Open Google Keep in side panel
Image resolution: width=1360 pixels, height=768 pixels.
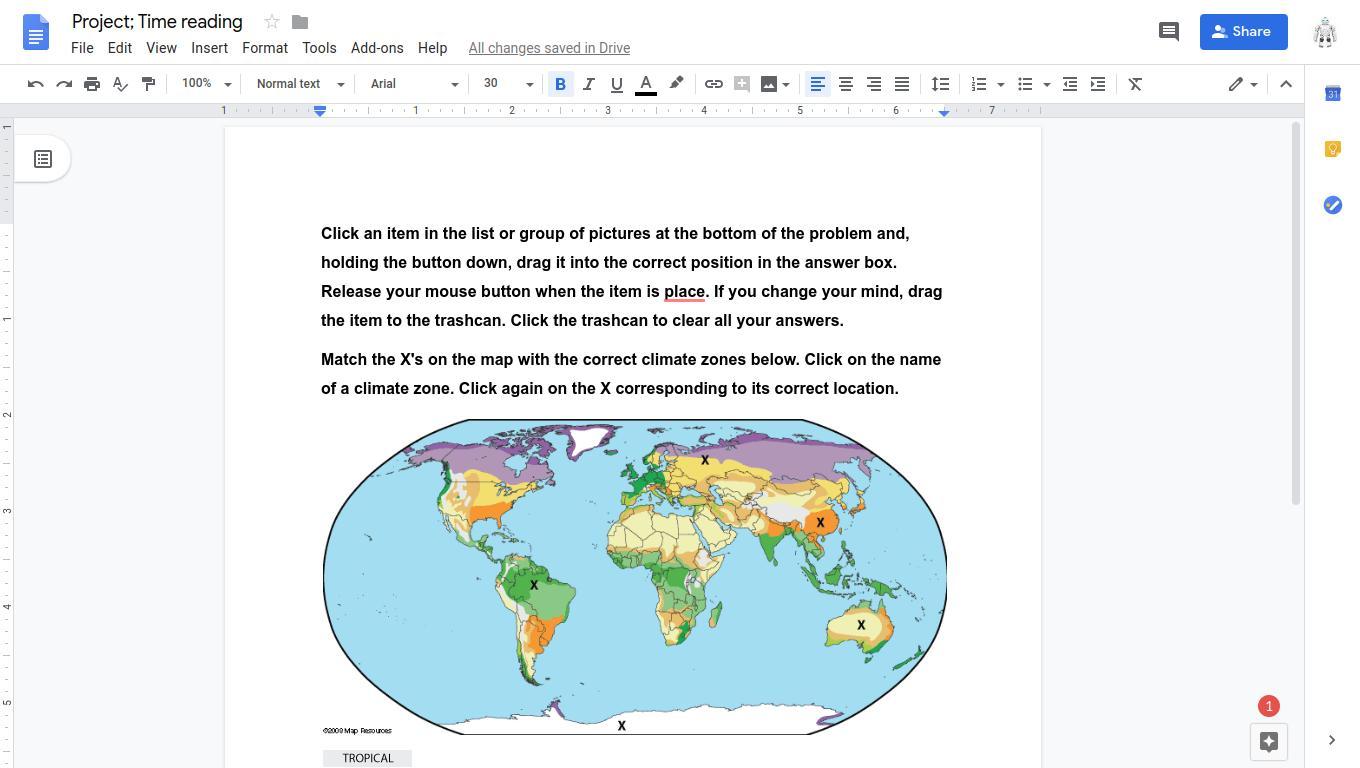pos(1332,149)
